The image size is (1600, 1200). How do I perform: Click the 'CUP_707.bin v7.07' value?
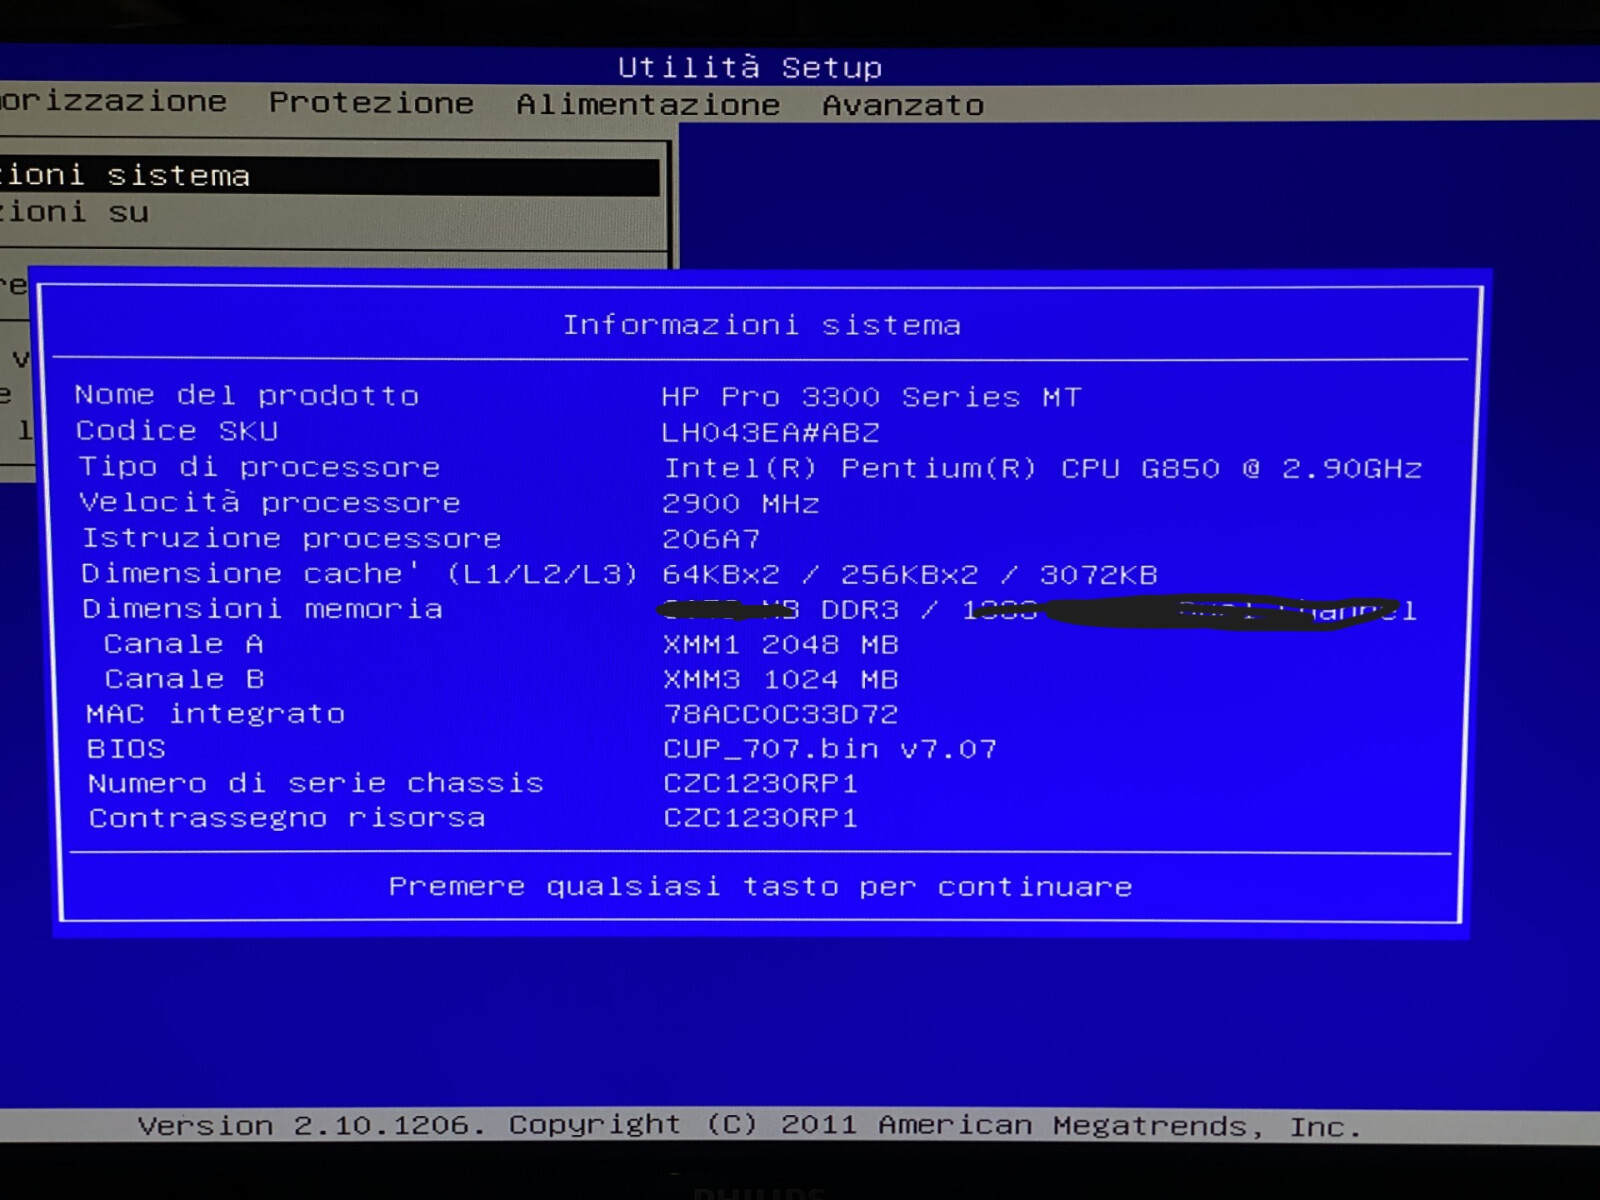tap(830, 749)
